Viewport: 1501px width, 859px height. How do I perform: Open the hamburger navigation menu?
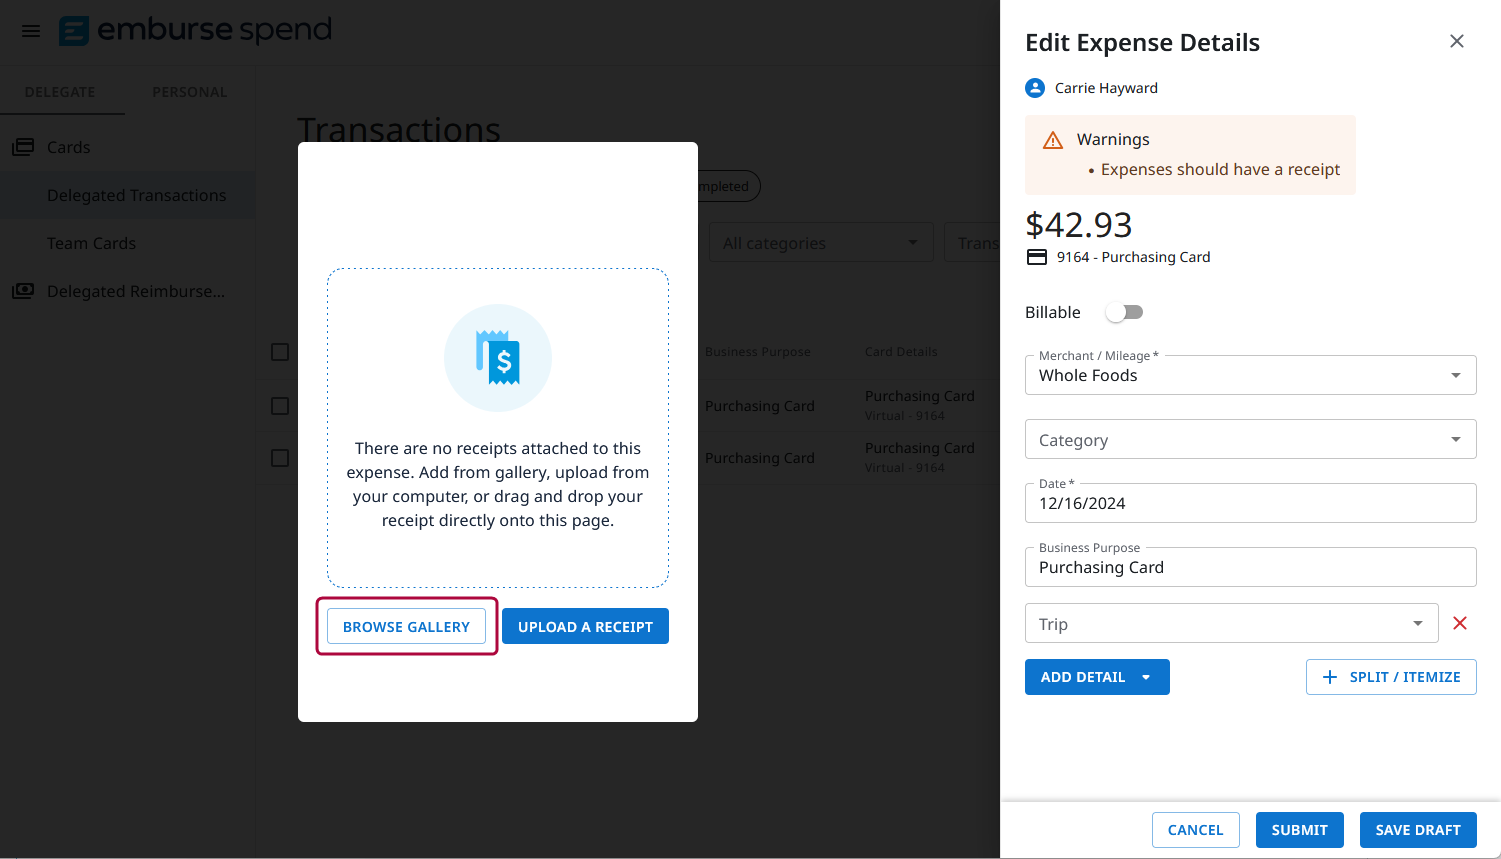30,31
